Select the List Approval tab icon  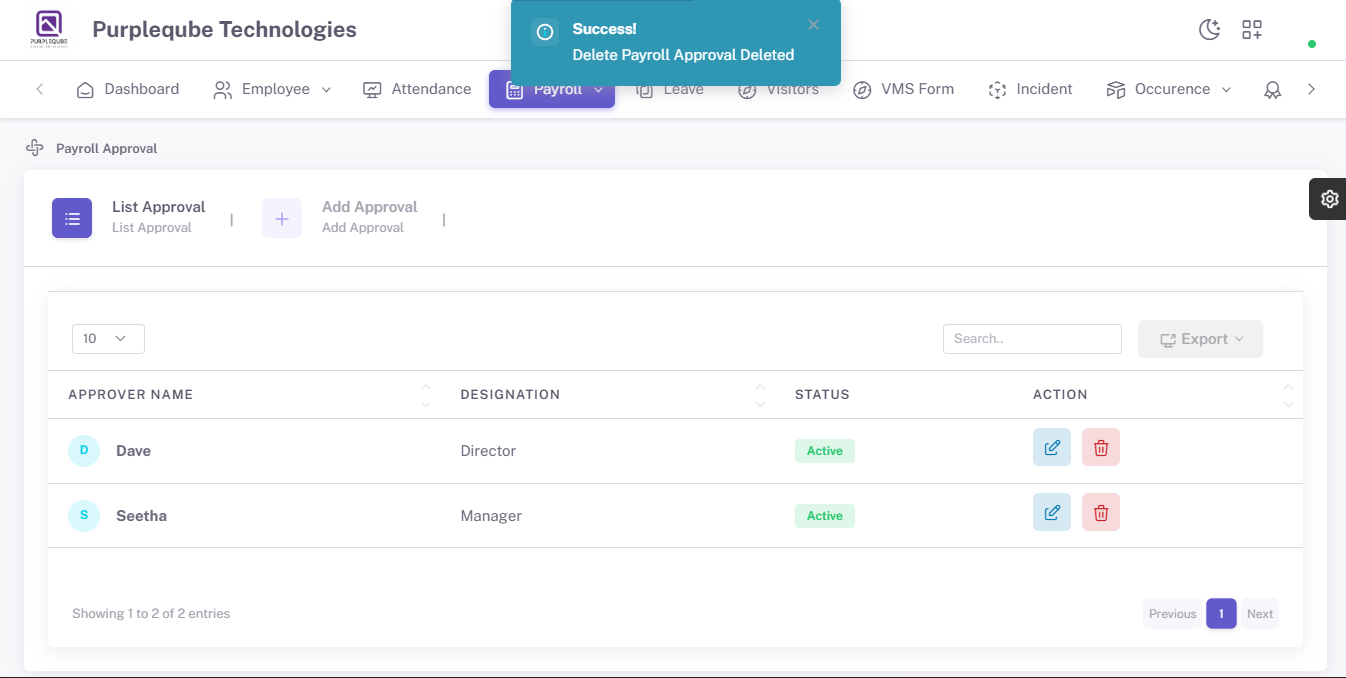tap(72, 218)
